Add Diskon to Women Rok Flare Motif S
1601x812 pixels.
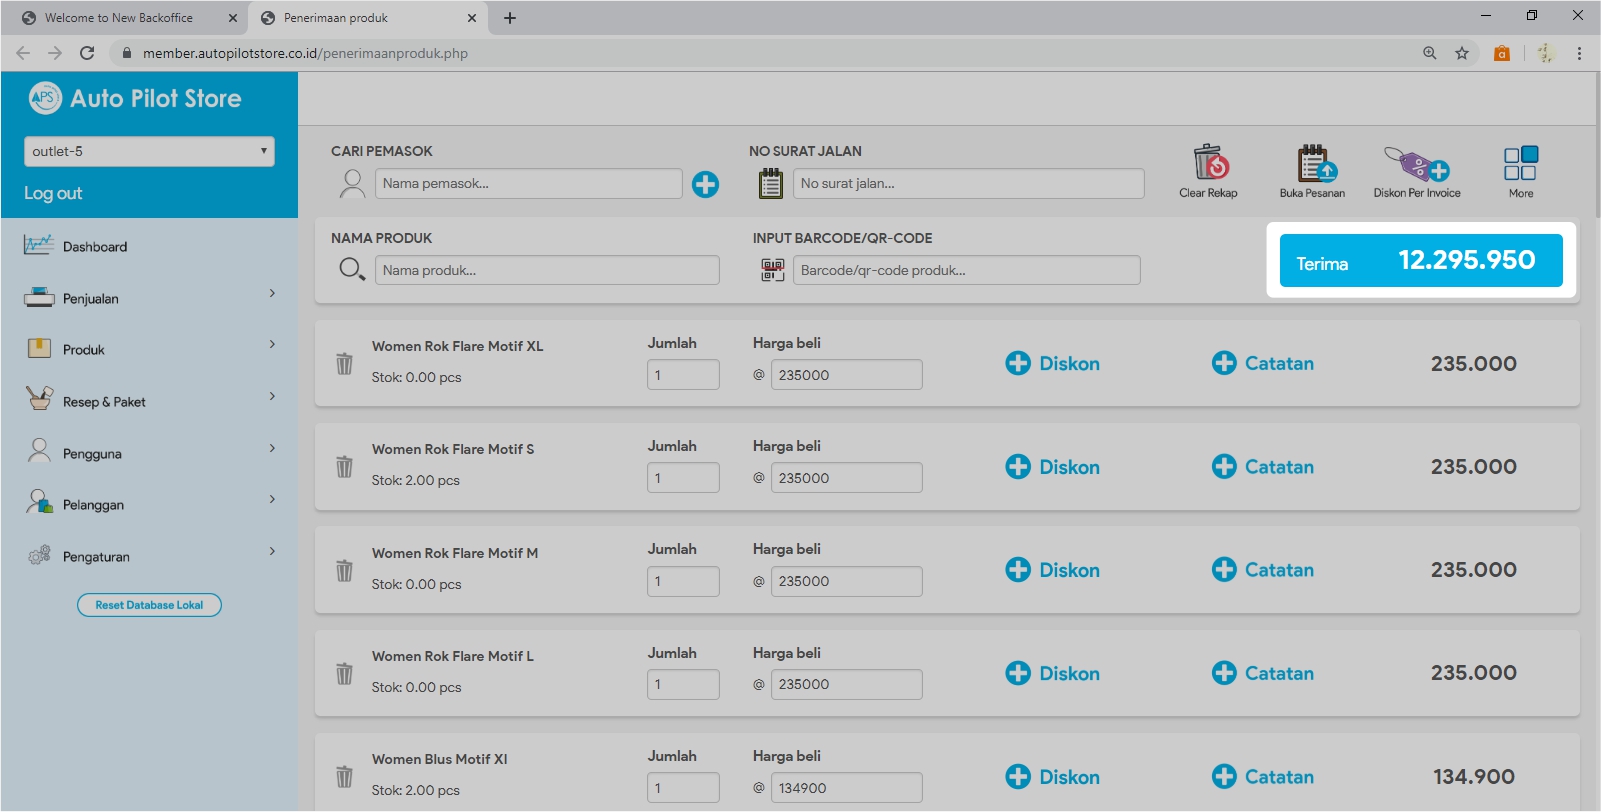point(1052,467)
